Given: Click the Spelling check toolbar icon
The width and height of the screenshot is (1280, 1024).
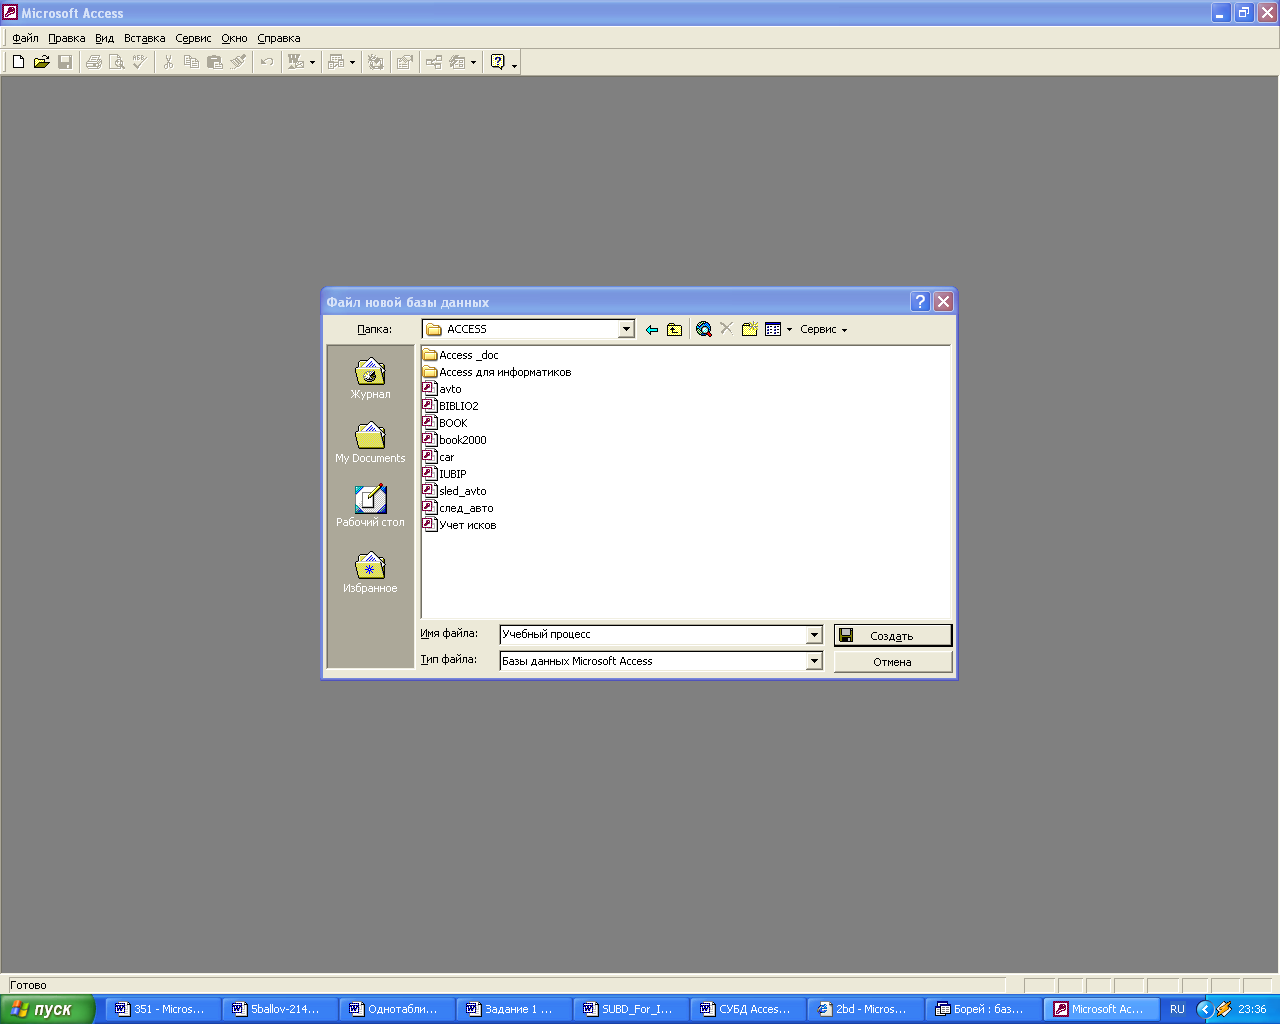Looking at the screenshot, I should tap(140, 62).
